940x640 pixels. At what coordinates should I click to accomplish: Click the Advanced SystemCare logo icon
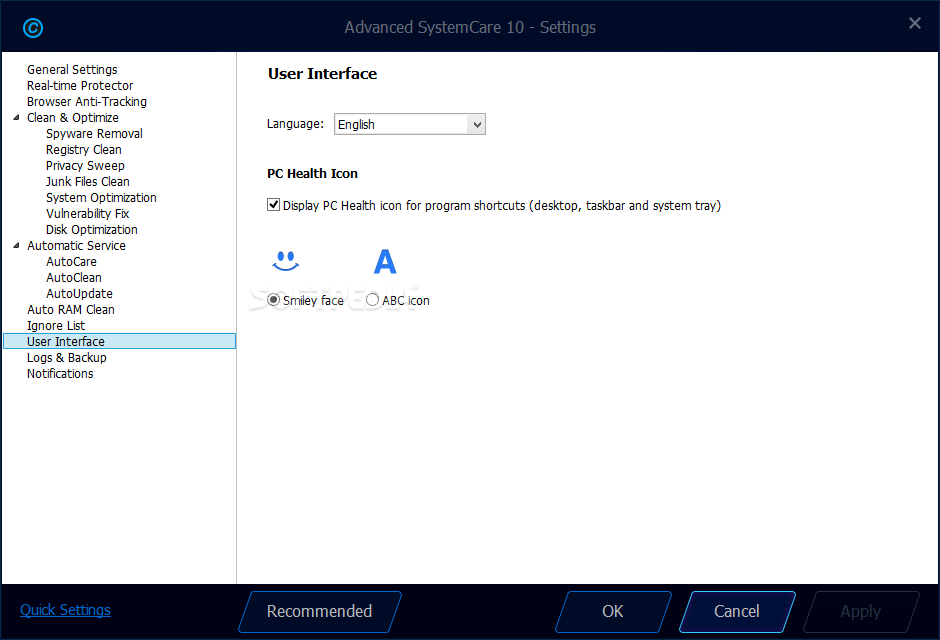[33, 28]
